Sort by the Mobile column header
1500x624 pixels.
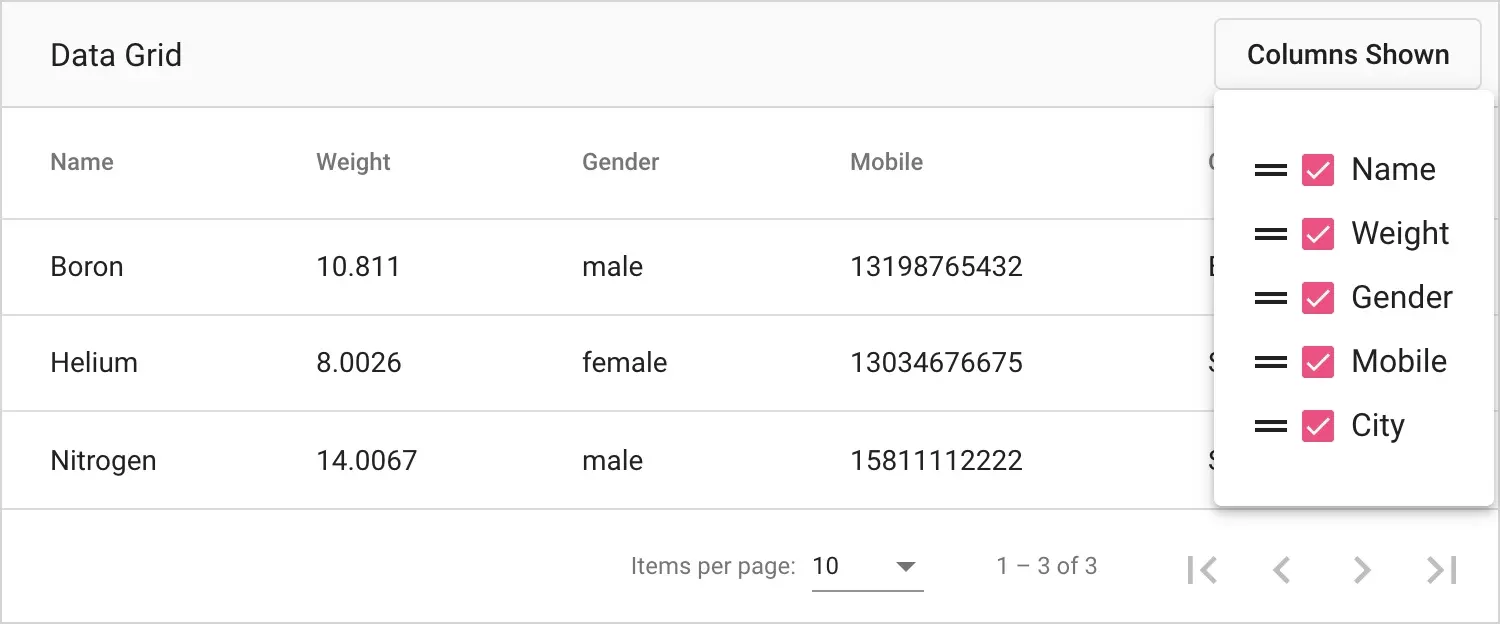click(886, 162)
